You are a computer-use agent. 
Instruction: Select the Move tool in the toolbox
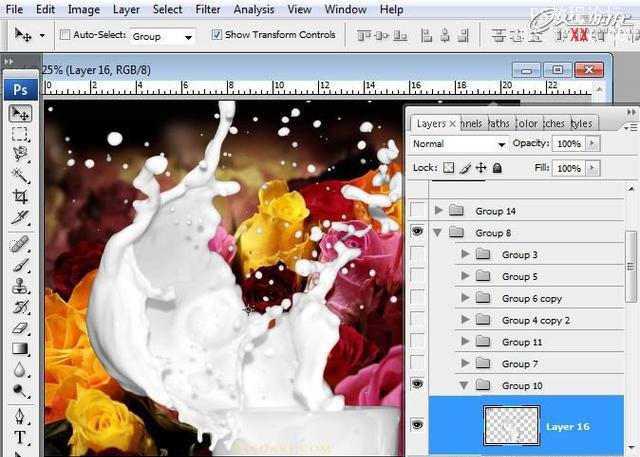click(x=20, y=113)
